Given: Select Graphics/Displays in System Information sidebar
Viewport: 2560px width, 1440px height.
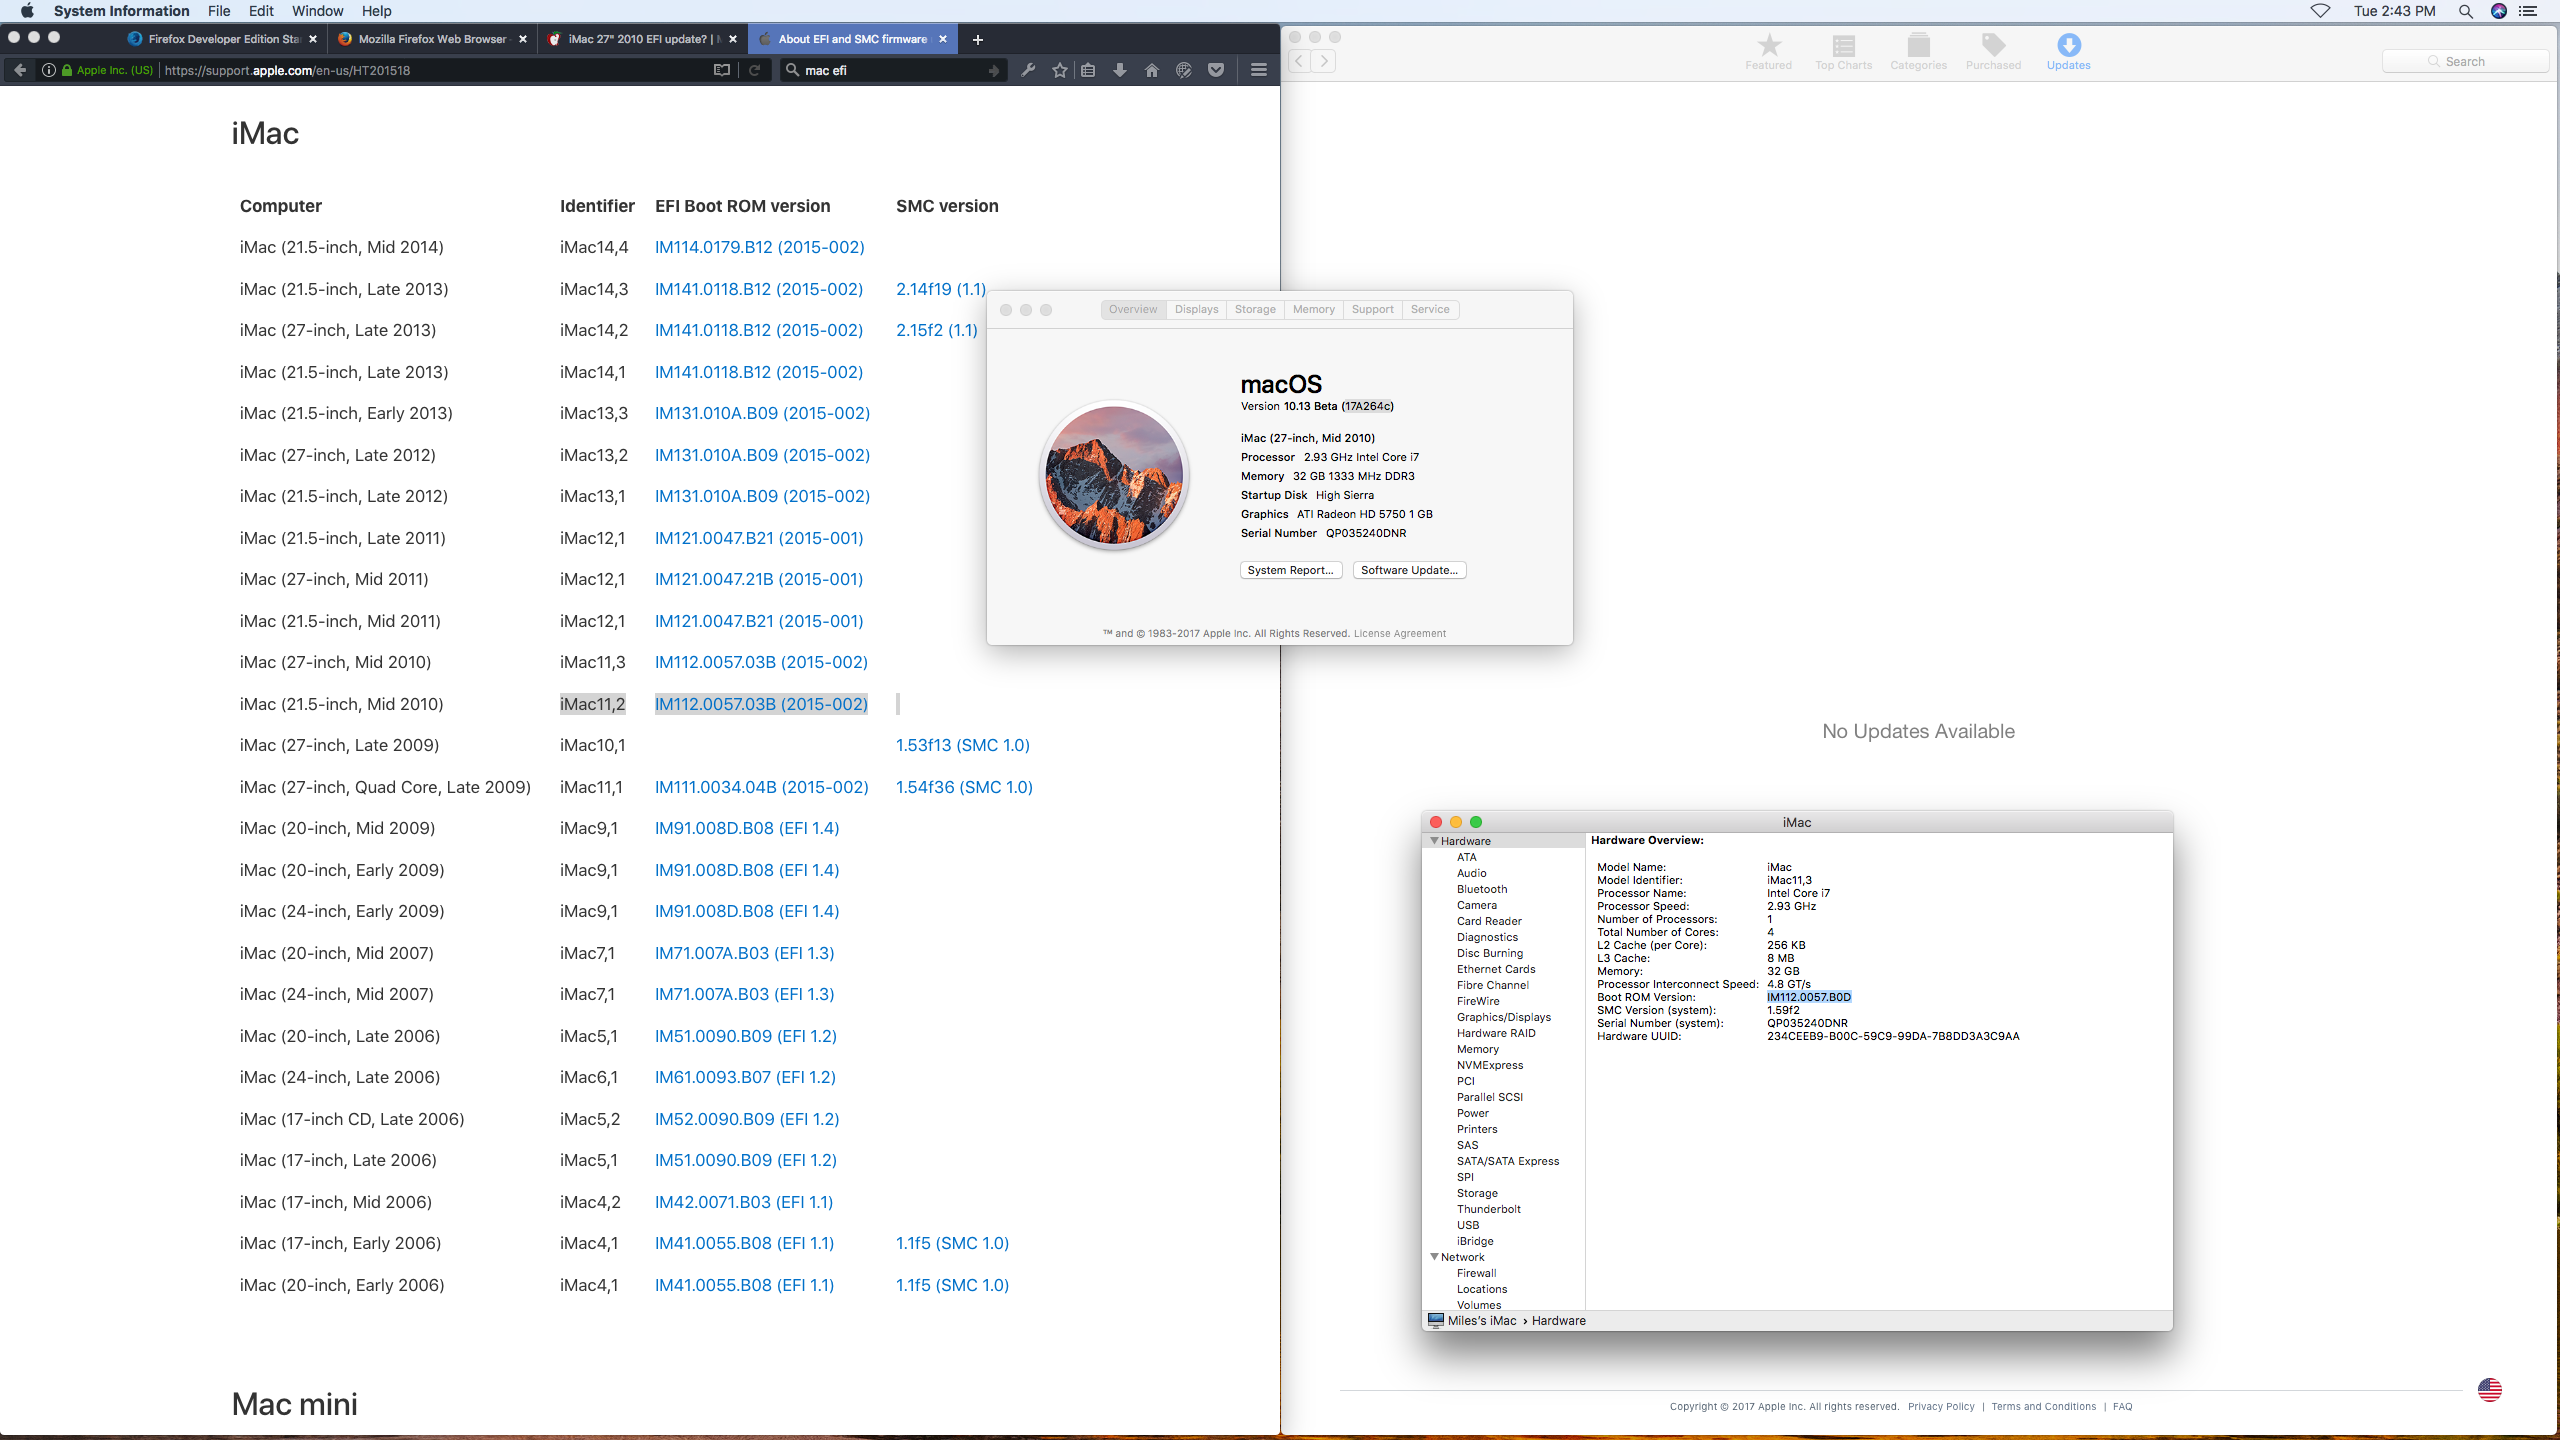Looking at the screenshot, I should point(1503,1017).
